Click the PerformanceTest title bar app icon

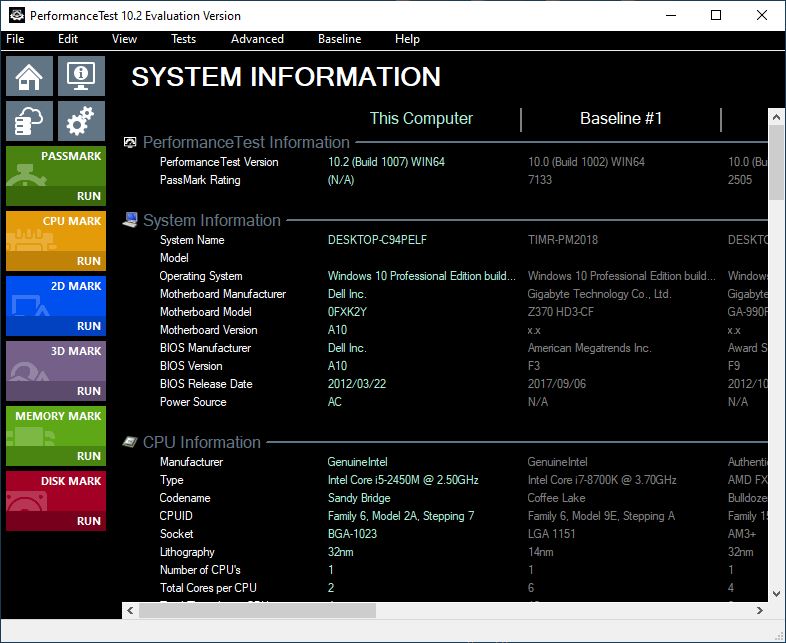(17, 15)
